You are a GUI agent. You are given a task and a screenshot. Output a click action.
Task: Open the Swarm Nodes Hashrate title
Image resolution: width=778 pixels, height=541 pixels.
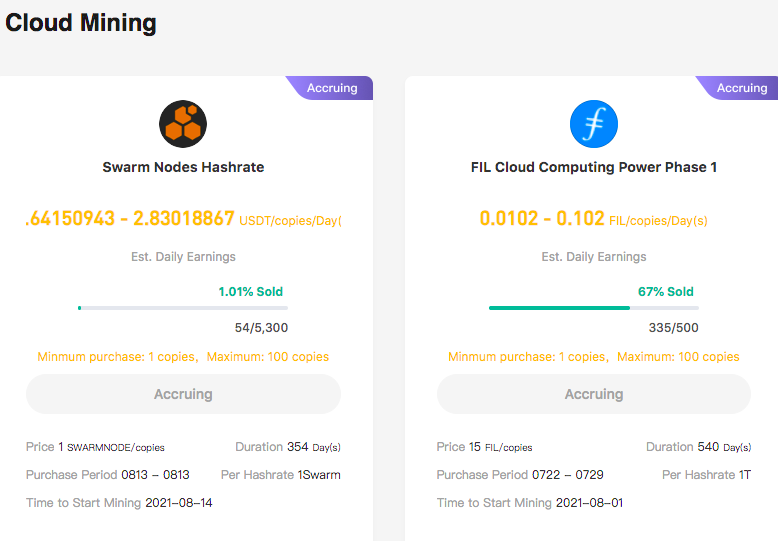183,167
